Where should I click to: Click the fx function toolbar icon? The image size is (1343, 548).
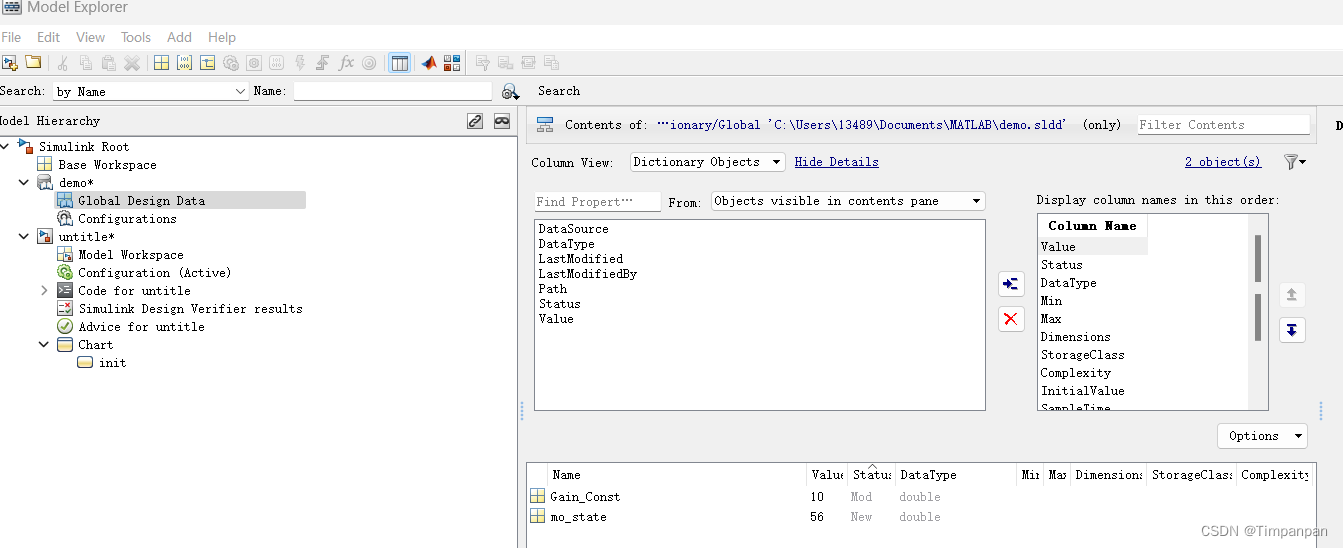click(x=346, y=63)
